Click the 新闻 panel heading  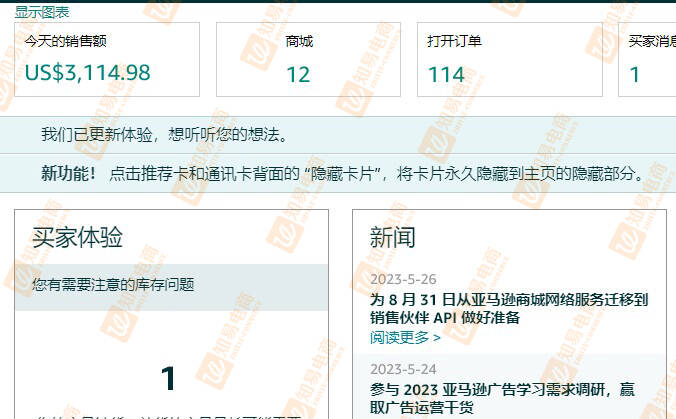tap(392, 238)
